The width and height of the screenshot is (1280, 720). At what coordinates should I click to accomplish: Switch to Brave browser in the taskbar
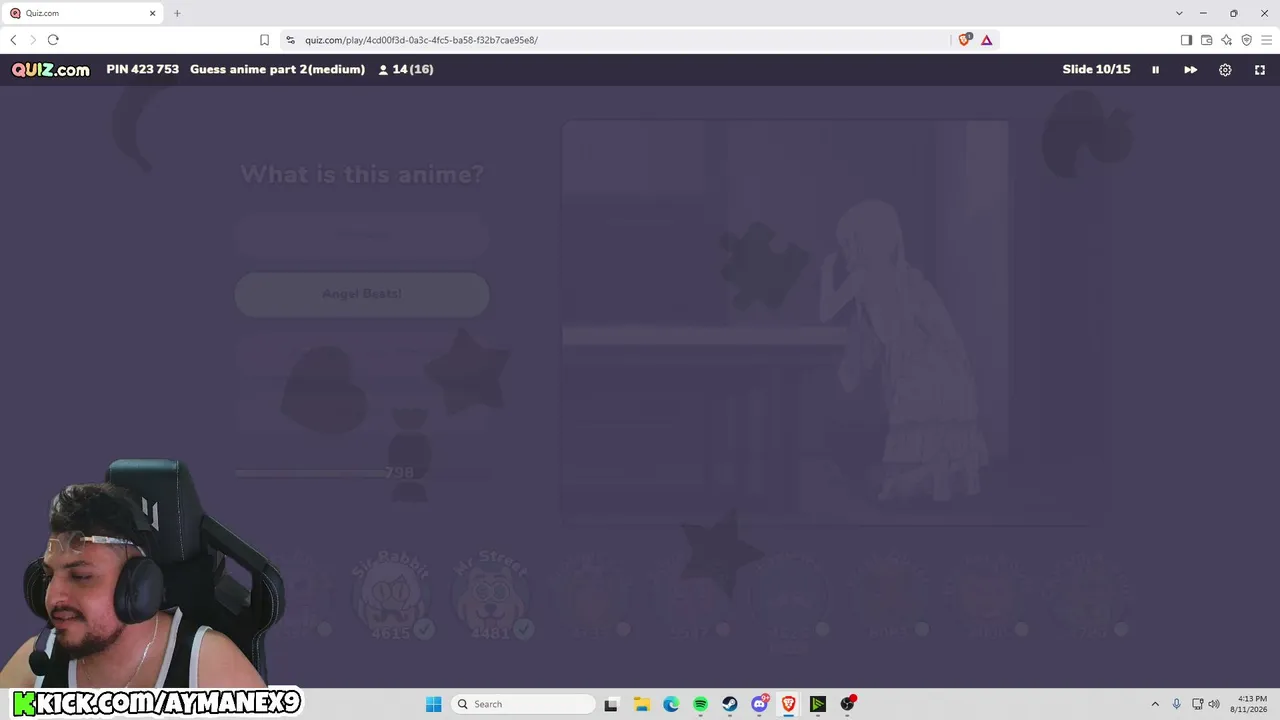[789, 704]
